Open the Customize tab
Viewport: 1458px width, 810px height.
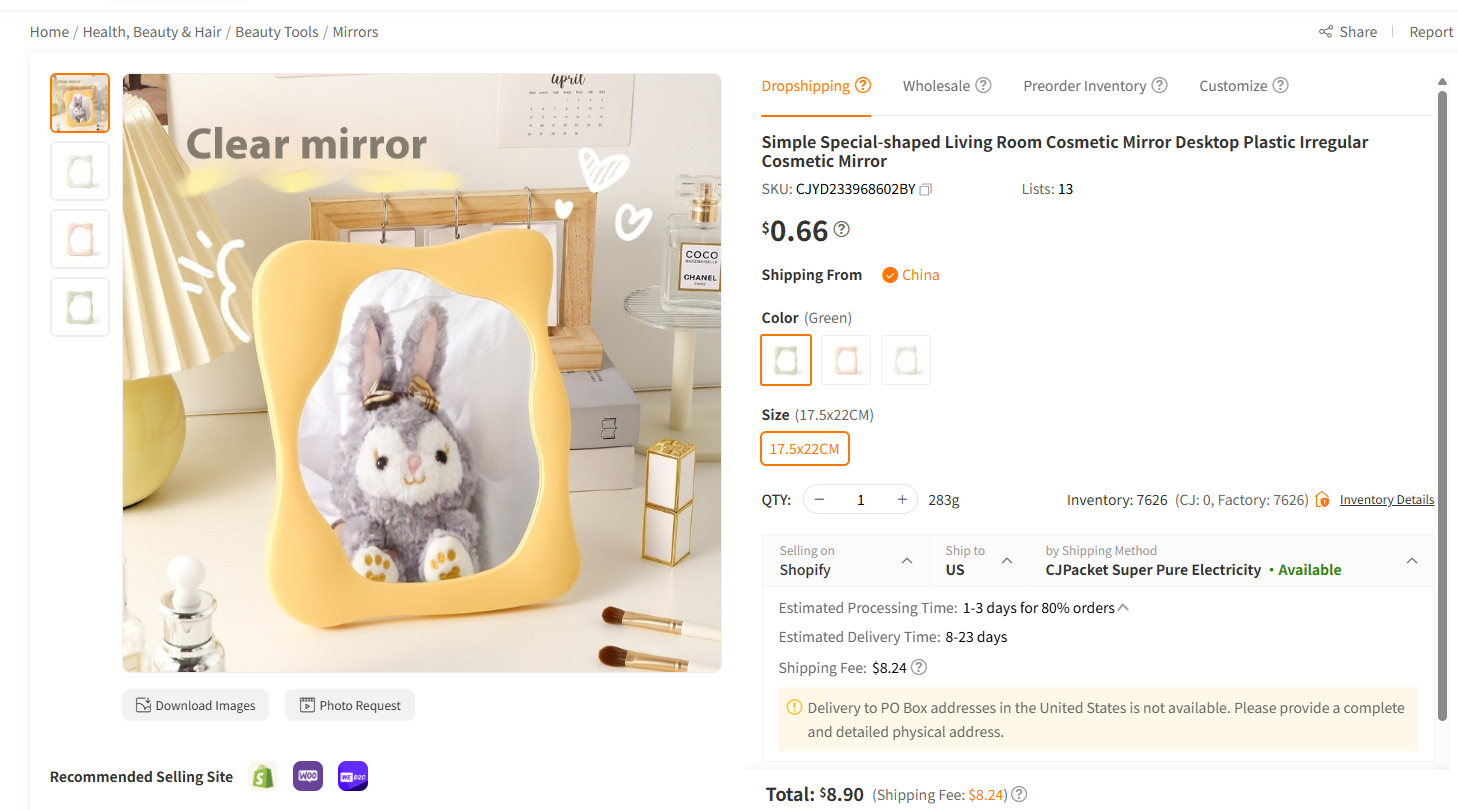click(x=1235, y=85)
